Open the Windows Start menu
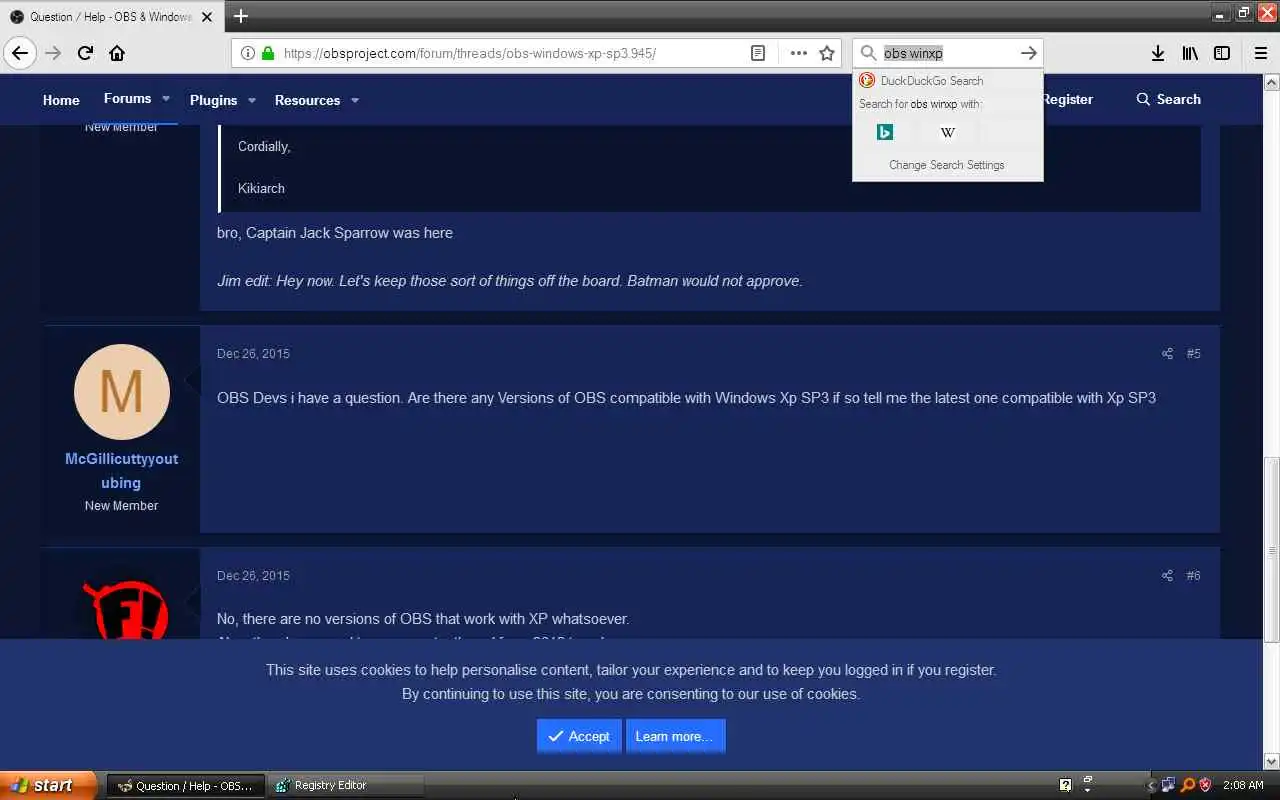This screenshot has height=800, width=1280. coord(48,785)
